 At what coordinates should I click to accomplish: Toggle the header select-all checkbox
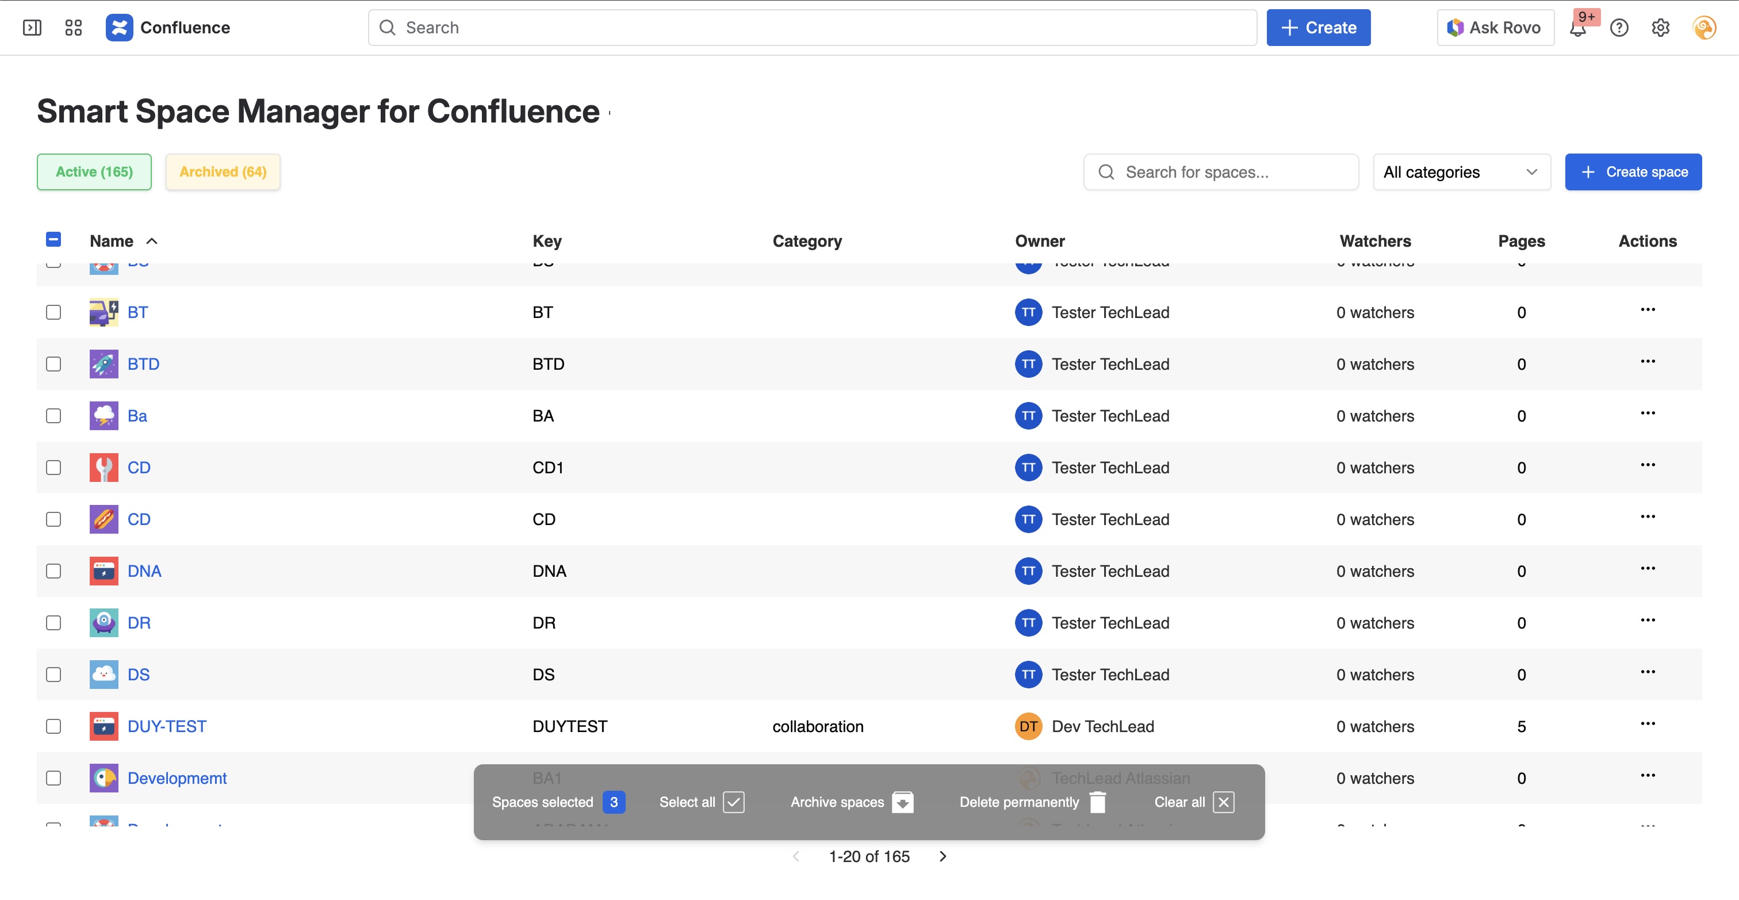click(x=54, y=240)
